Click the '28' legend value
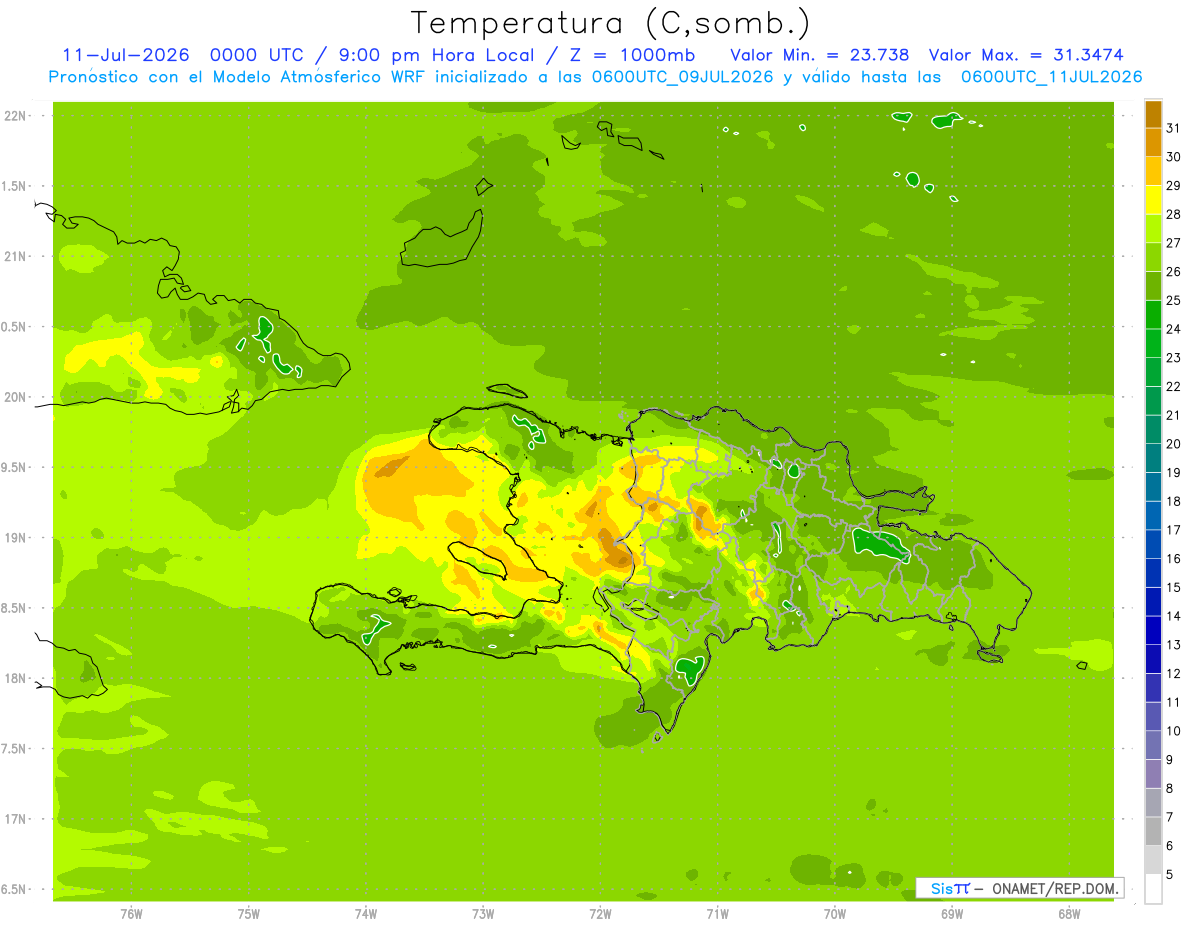This screenshot has width=1200, height=927. pyautogui.click(x=1174, y=214)
